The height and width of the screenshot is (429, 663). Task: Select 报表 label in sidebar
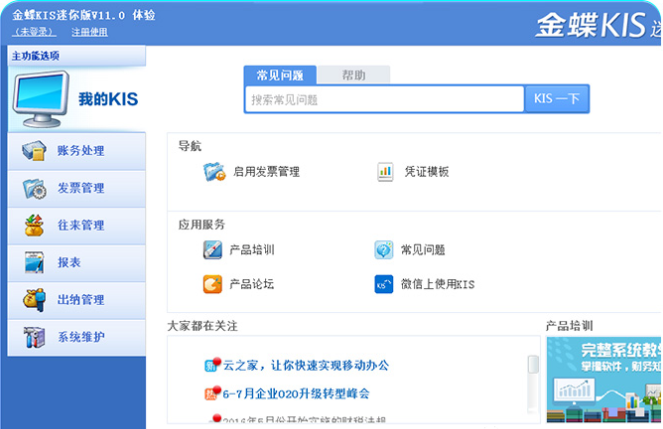tap(69, 262)
